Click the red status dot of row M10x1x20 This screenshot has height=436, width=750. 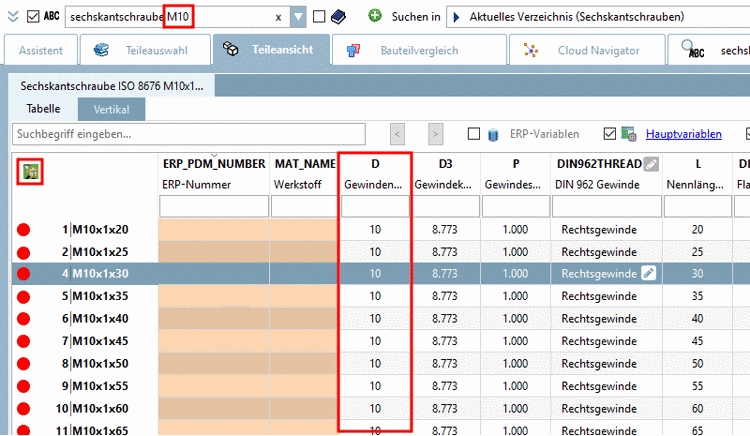pyautogui.click(x=23, y=230)
